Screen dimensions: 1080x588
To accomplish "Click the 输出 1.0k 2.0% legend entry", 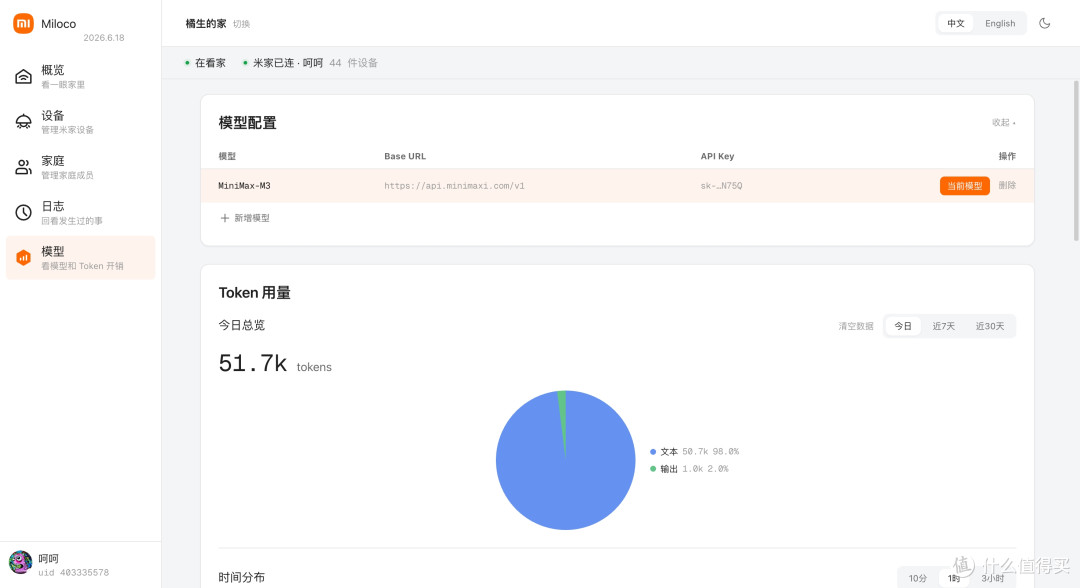I will (689, 469).
